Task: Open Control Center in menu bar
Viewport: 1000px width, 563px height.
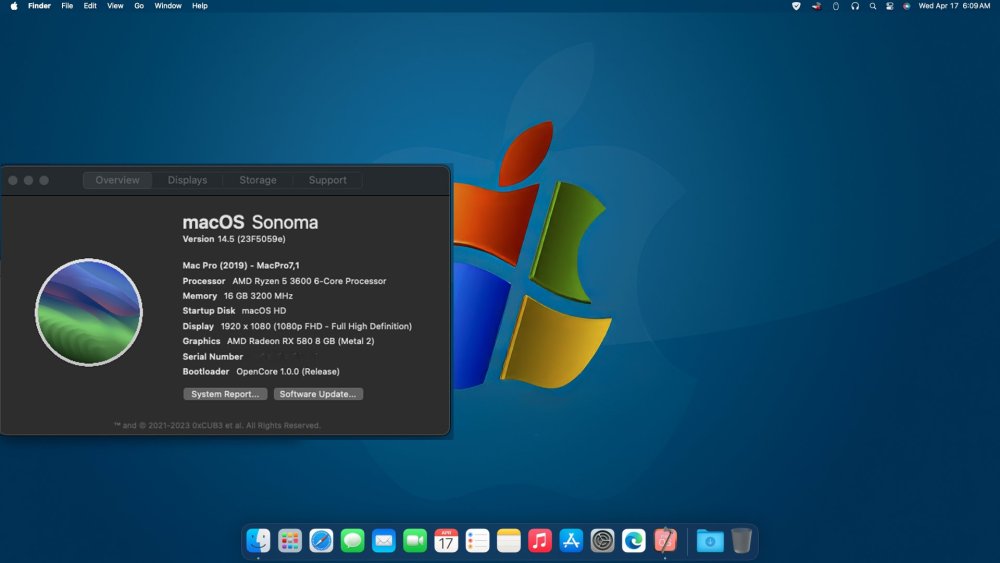Action: click(x=890, y=6)
